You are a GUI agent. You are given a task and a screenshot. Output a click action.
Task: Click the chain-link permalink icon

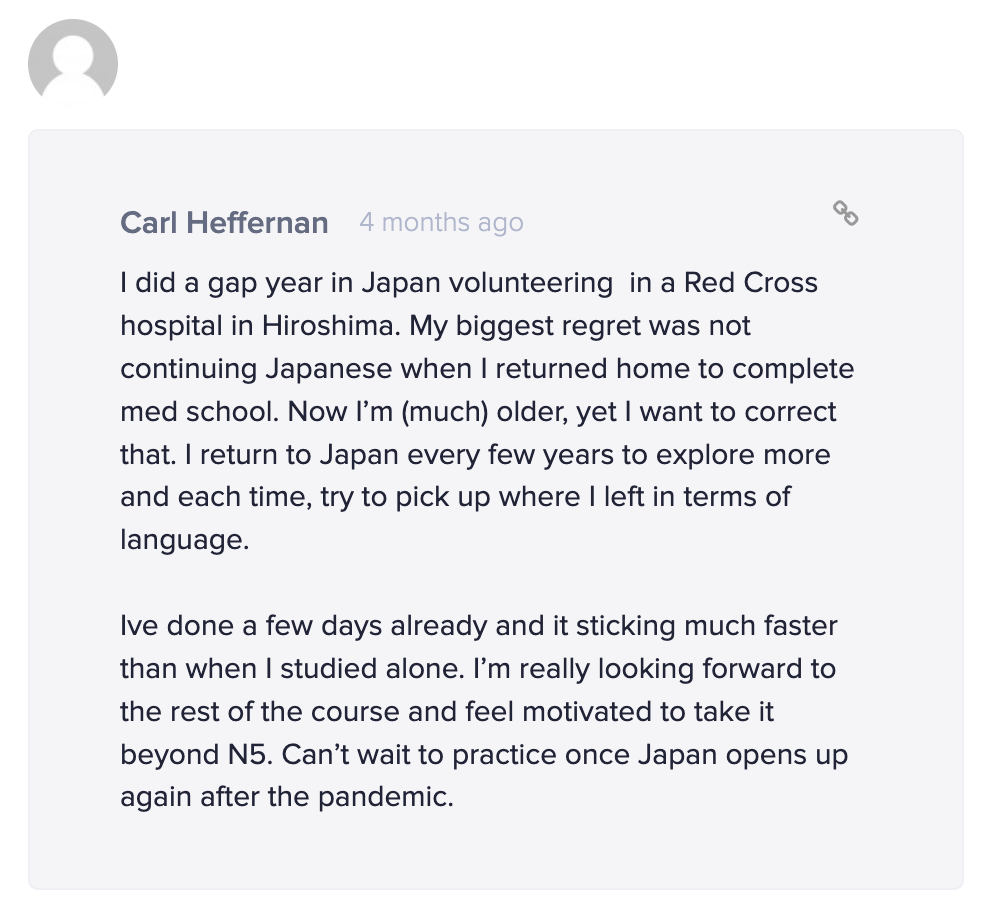point(845,213)
